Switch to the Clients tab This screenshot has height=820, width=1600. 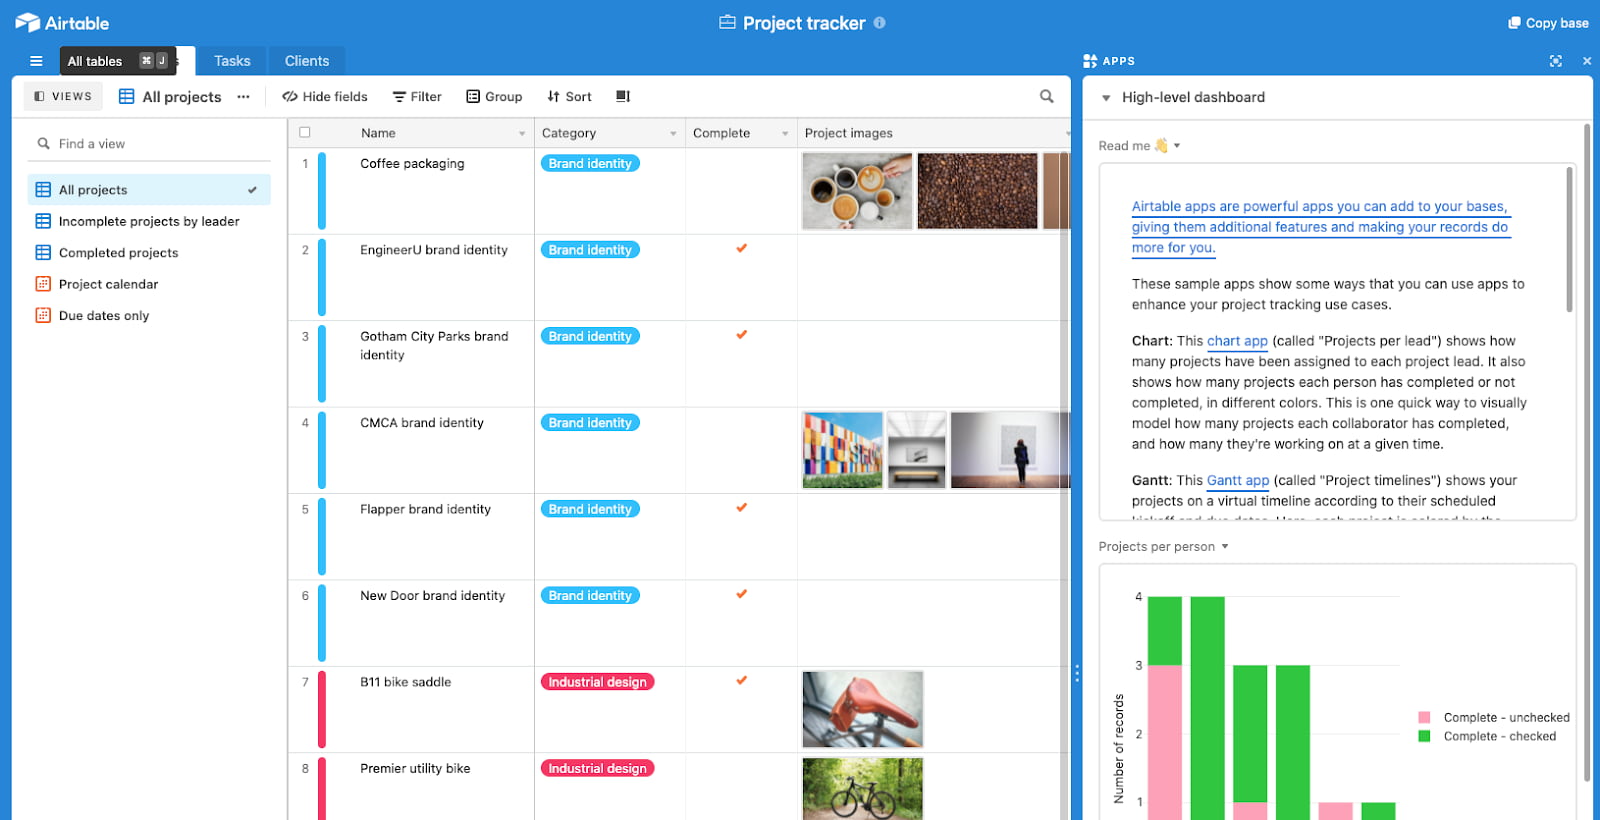[306, 61]
